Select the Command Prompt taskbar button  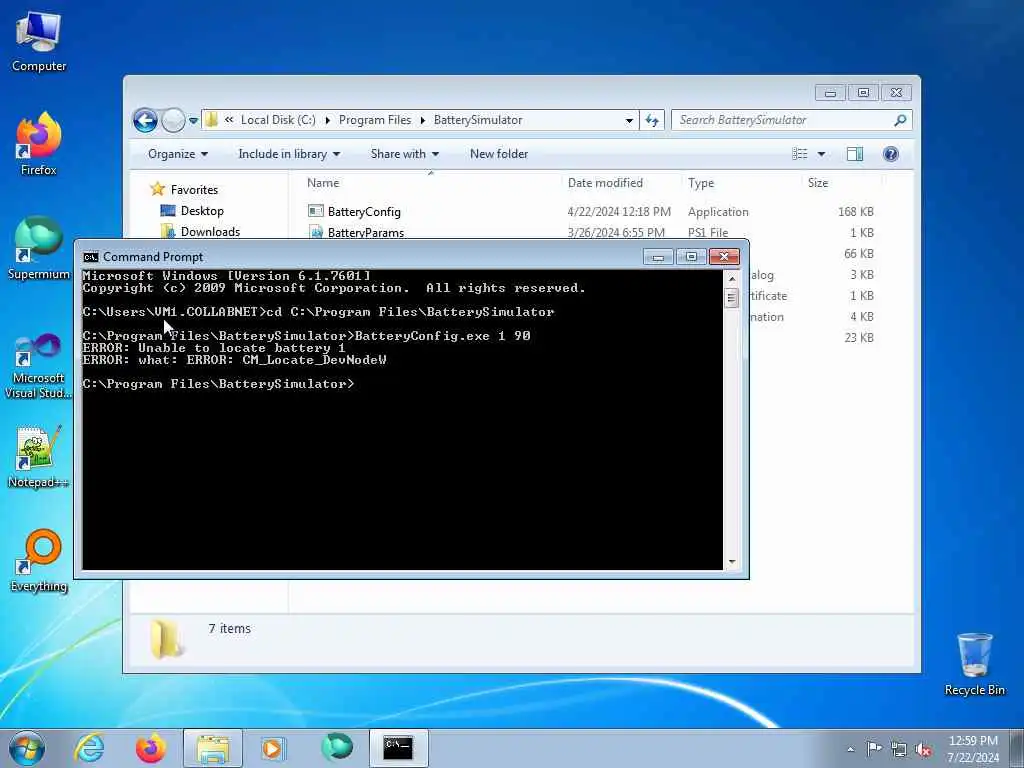click(398, 748)
